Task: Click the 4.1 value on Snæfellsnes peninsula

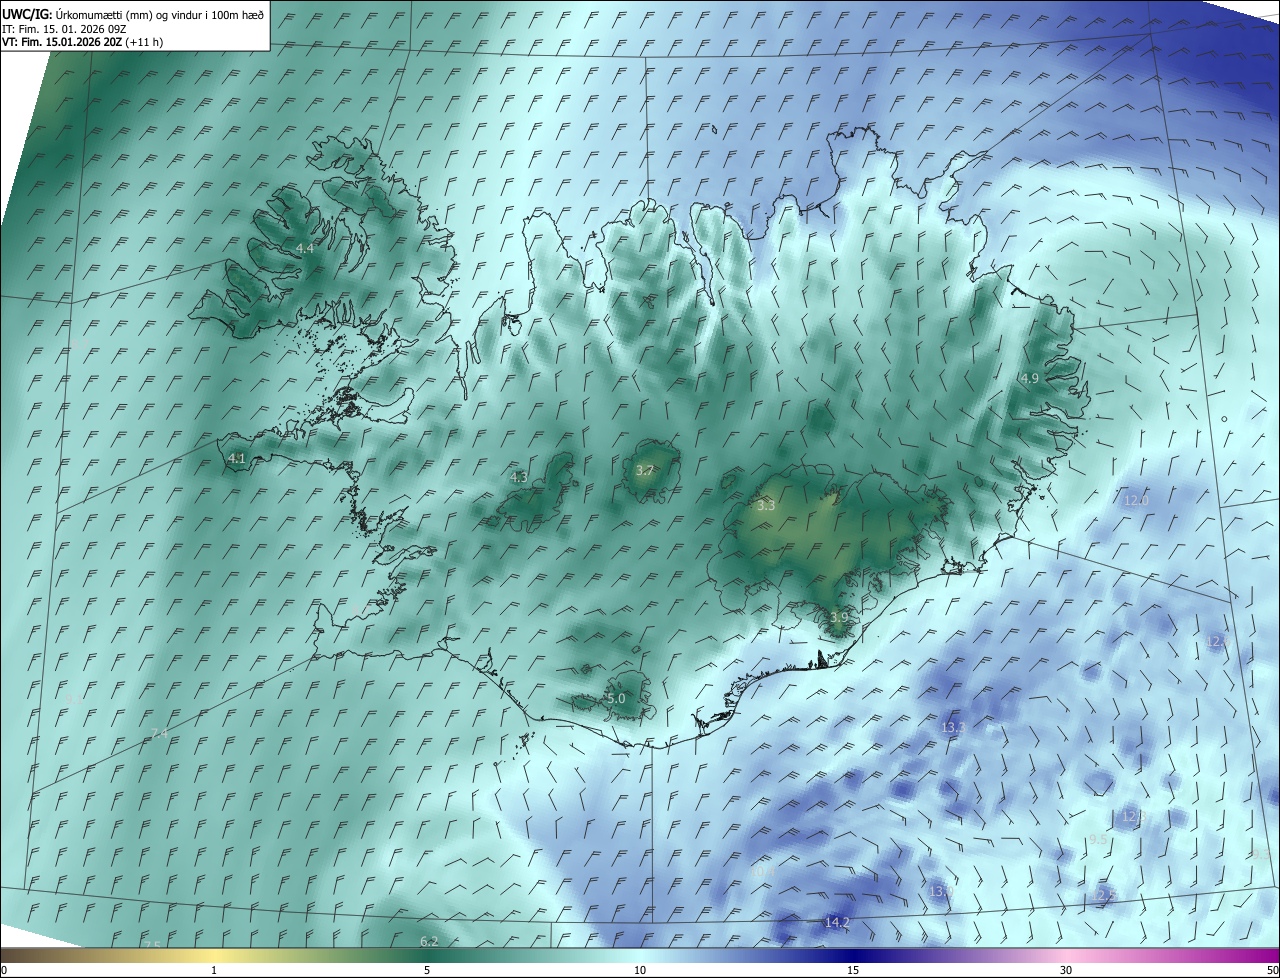Action: click(x=237, y=458)
